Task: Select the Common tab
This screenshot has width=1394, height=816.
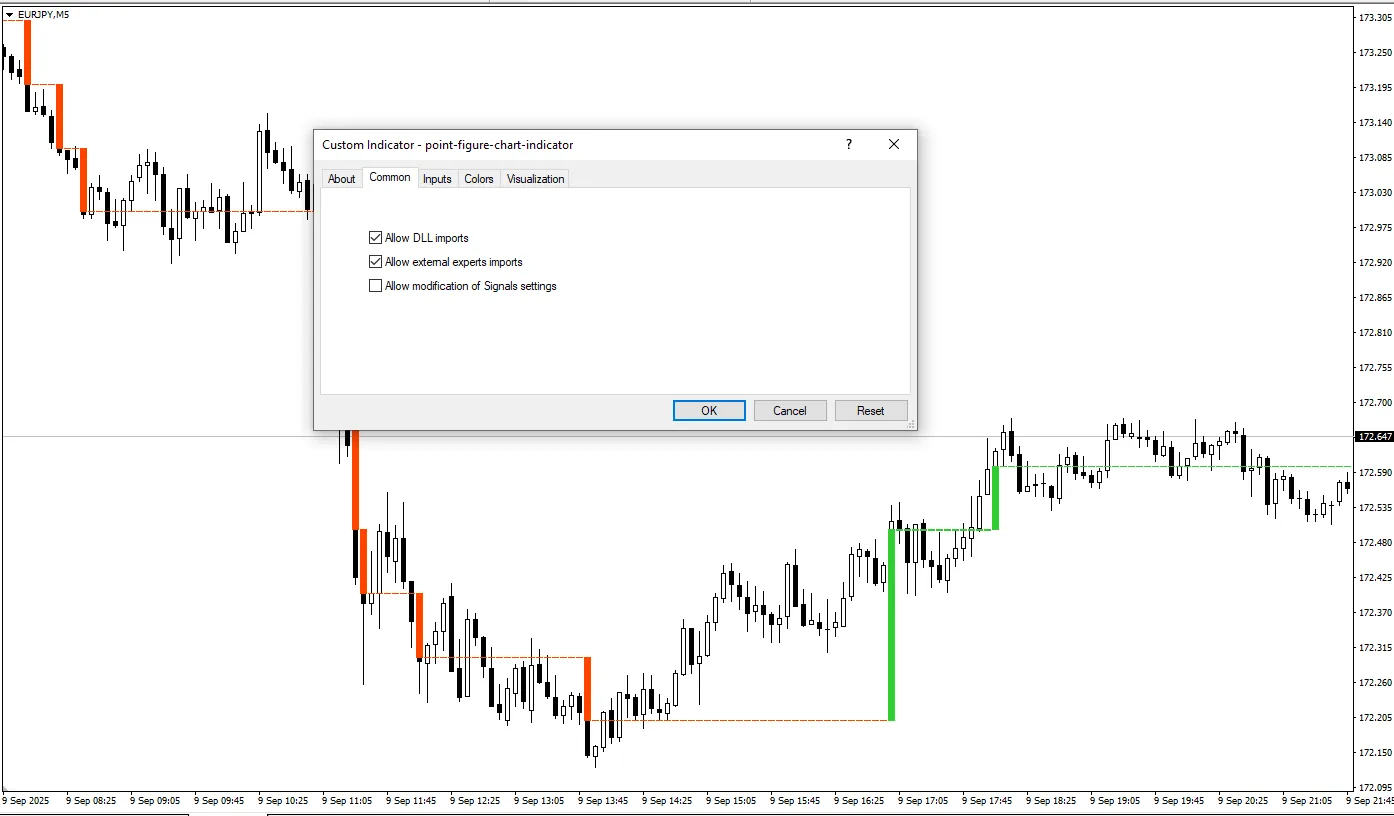Action: click(x=390, y=177)
